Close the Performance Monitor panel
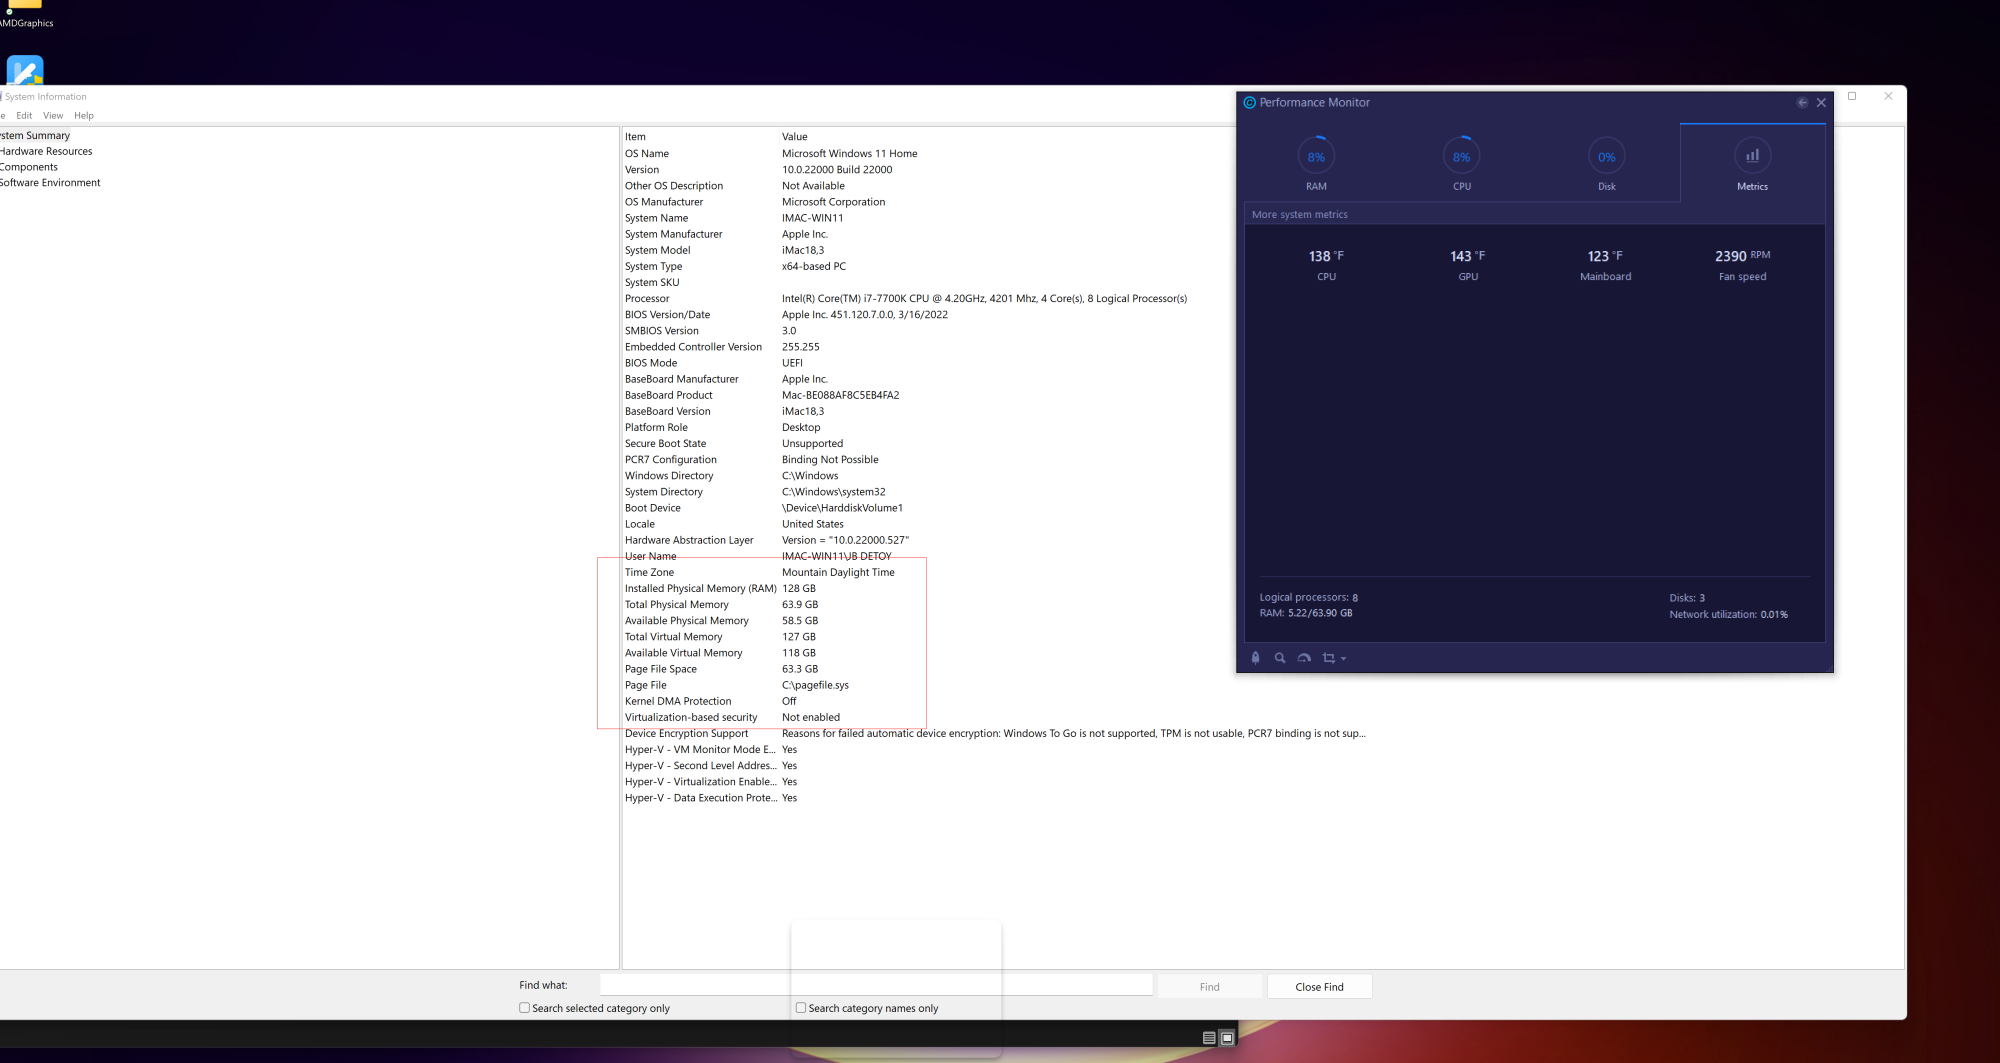This screenshot has width=2000, height=1063. coord(1821,103)
